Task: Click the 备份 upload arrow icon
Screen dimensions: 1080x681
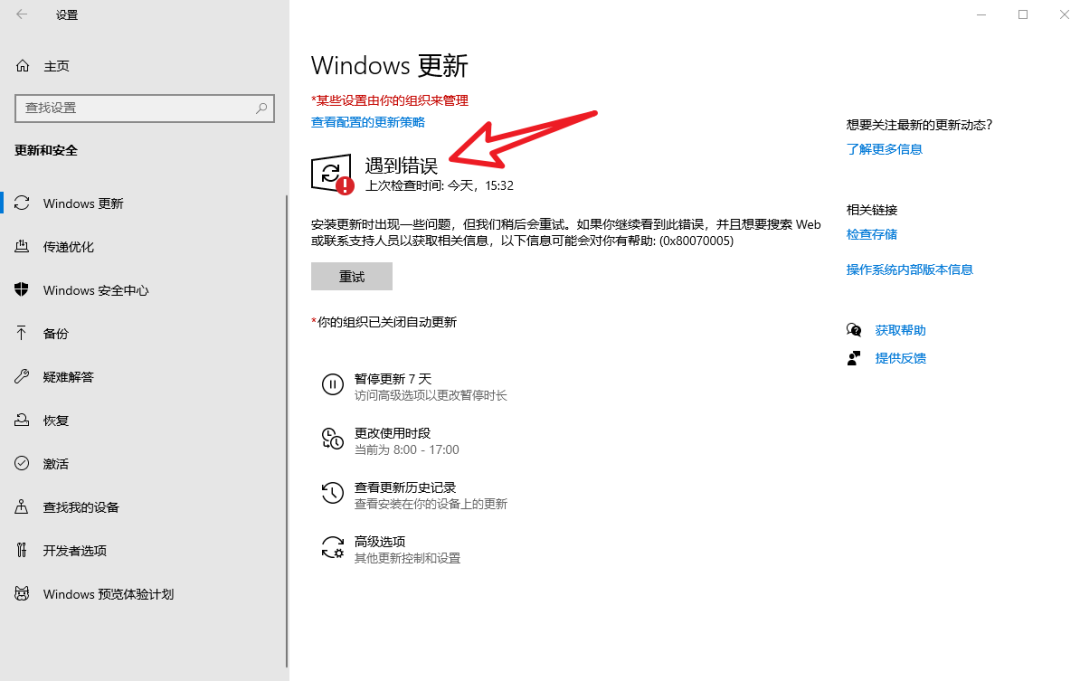Action: (22, 333)
